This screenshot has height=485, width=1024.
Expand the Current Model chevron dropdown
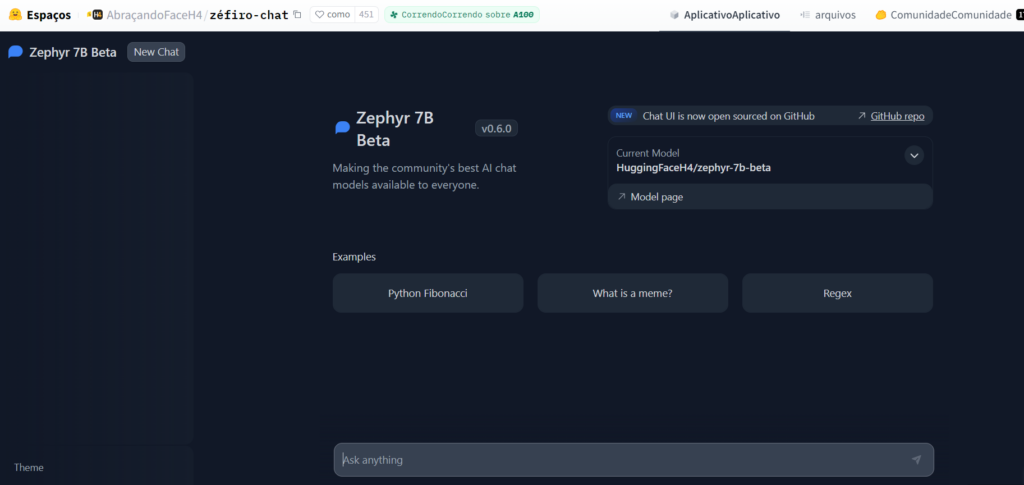914,155
